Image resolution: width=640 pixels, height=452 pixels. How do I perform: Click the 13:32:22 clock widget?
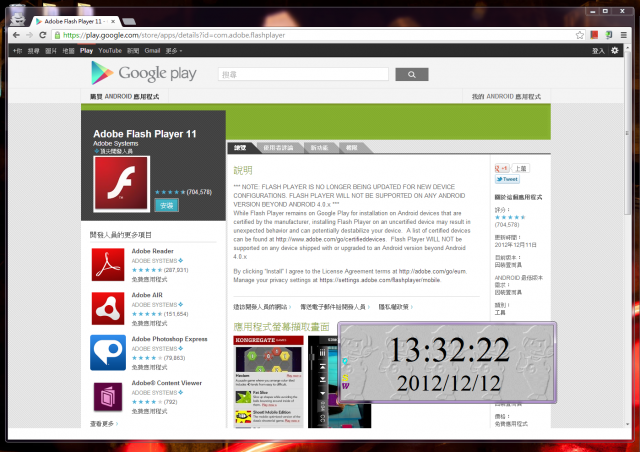coord(447,362)
